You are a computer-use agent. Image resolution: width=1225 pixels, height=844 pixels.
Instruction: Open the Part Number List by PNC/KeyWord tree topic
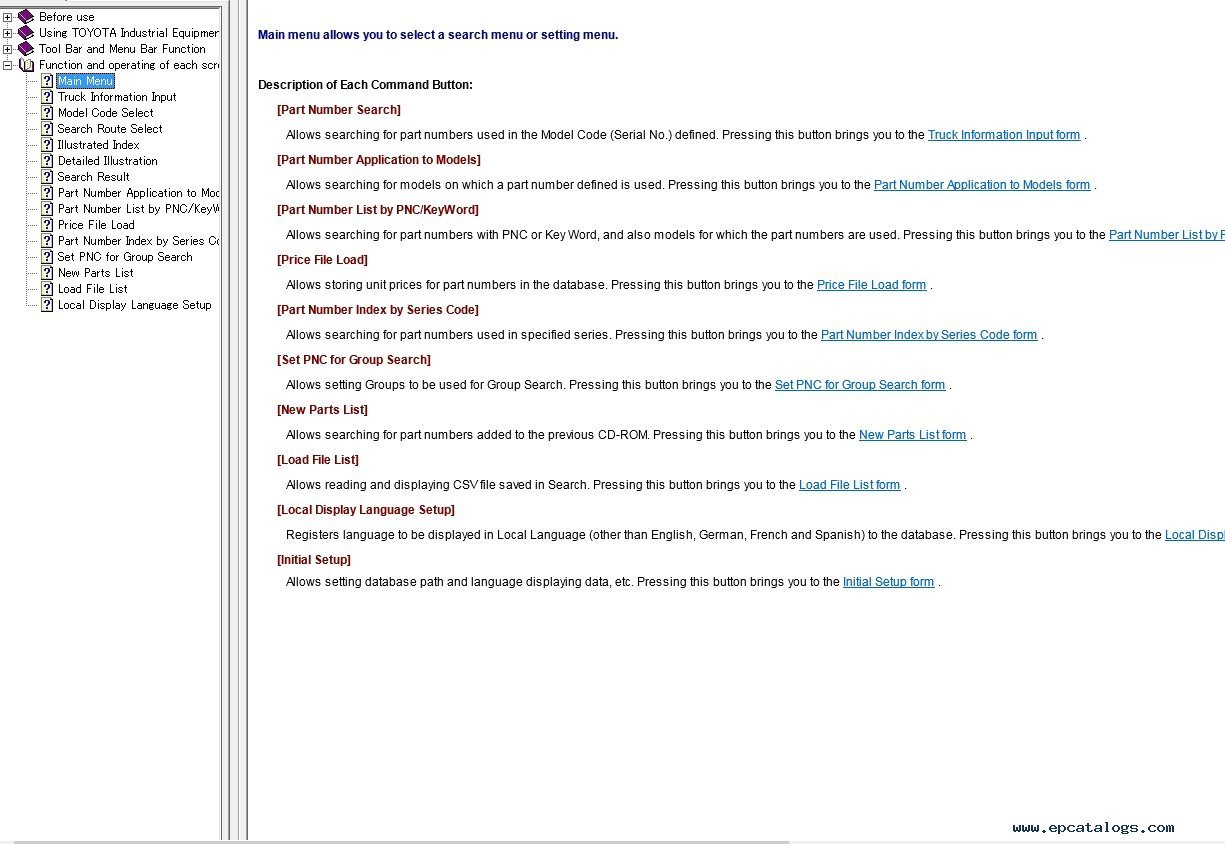pos(138,209)
